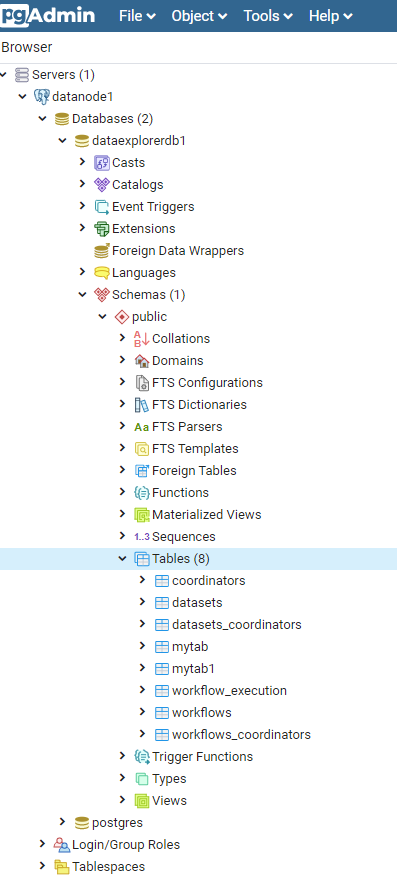Click the workflow_execution table icon
Screen dimensions: 397x879
click(x=162, y=691)
